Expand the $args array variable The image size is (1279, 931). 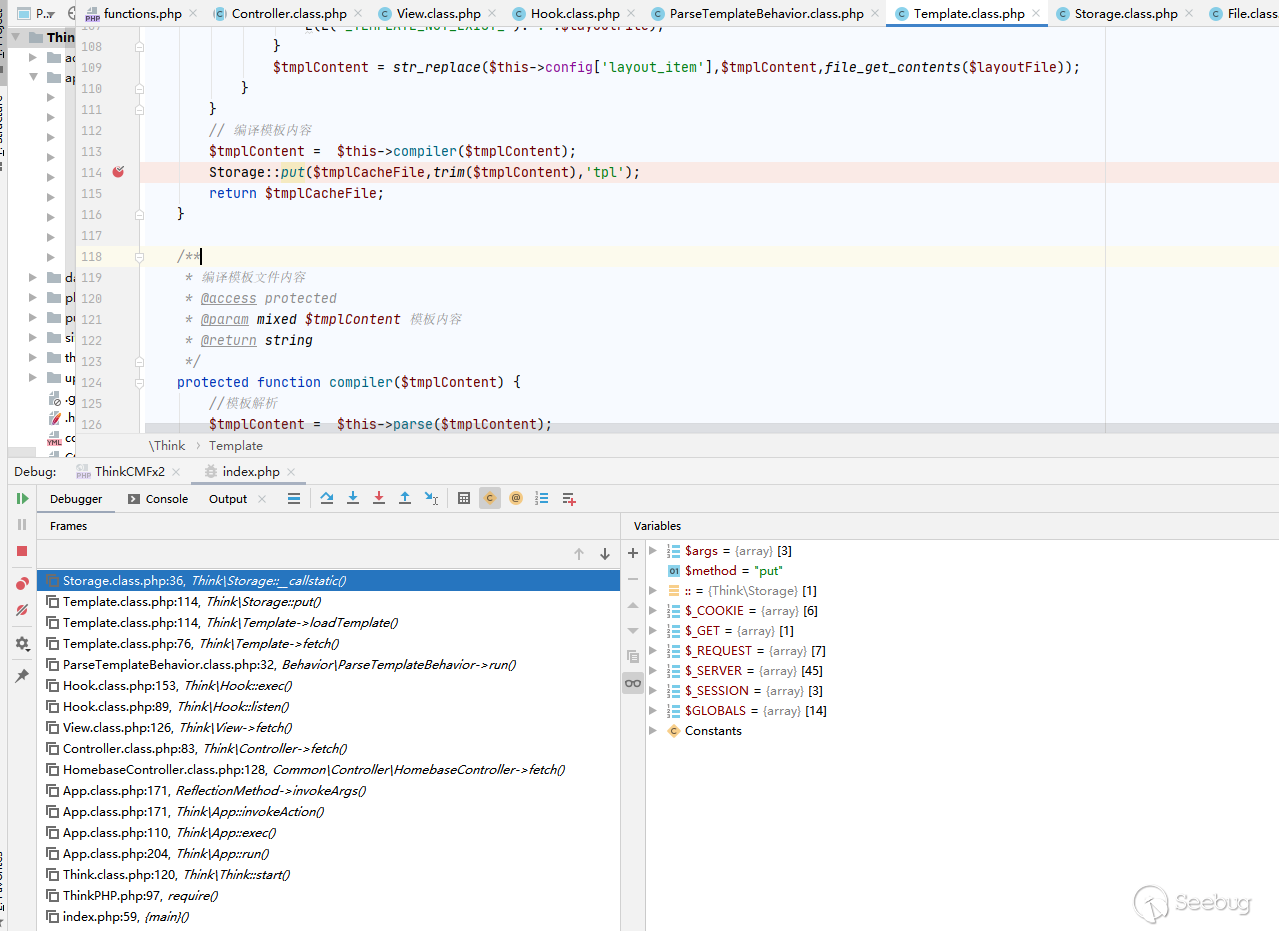pos(653,551)
